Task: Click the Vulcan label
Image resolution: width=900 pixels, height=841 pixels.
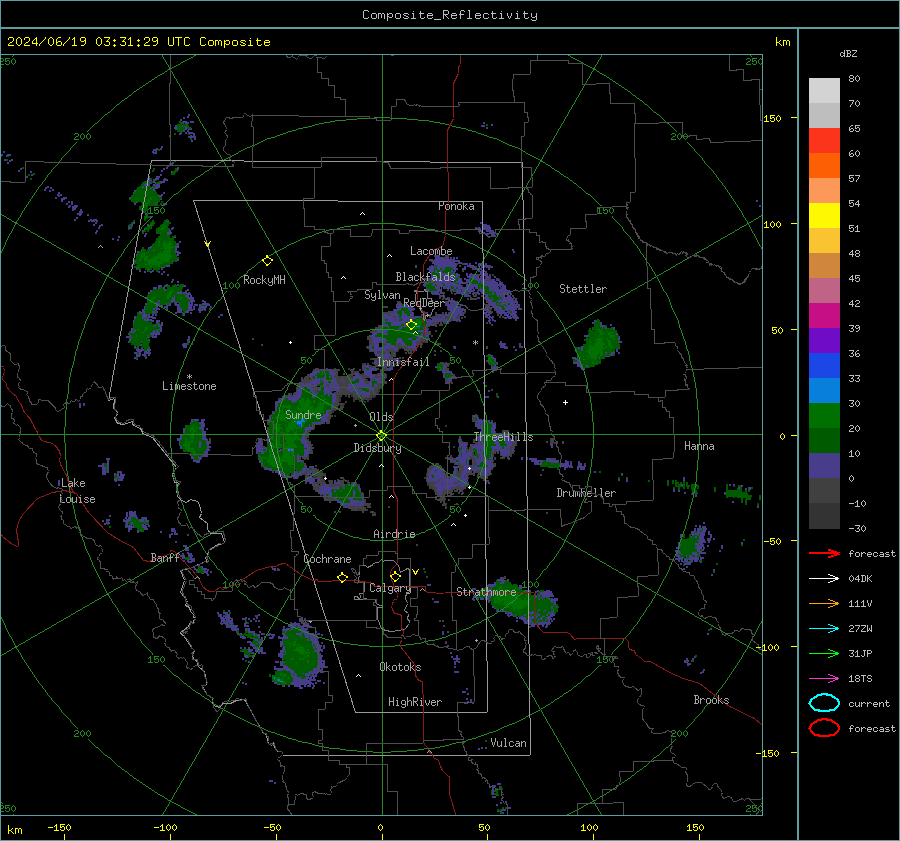Action: (509, 743)
